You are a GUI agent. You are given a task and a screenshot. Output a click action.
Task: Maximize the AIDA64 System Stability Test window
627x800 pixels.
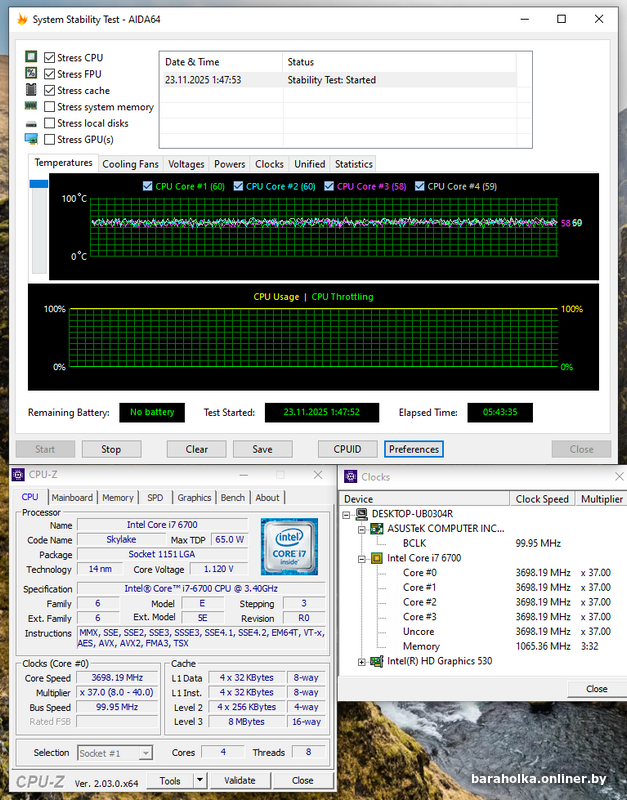(x=561, y=19)
